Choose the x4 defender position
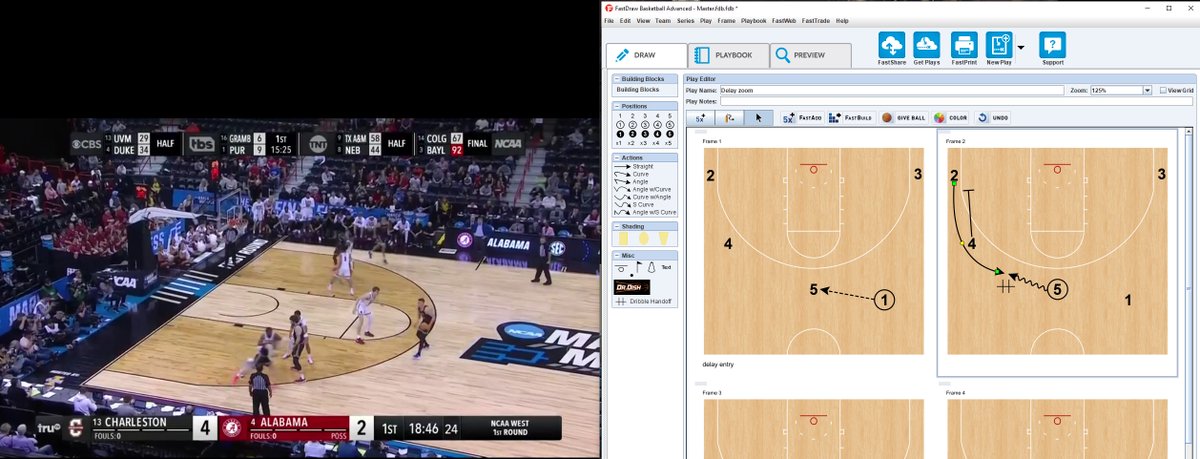Image resolution: width=1200 pixels, height=459 pixels. click(656, 143)
